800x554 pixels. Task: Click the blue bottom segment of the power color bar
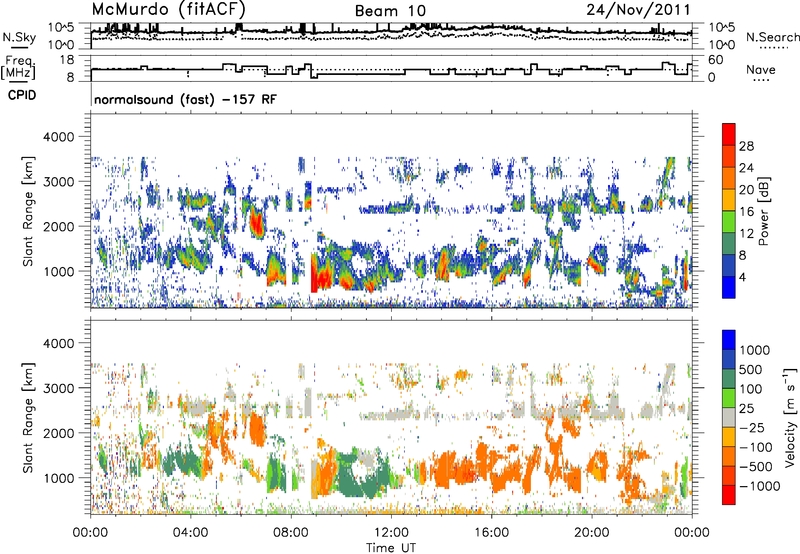729,287
